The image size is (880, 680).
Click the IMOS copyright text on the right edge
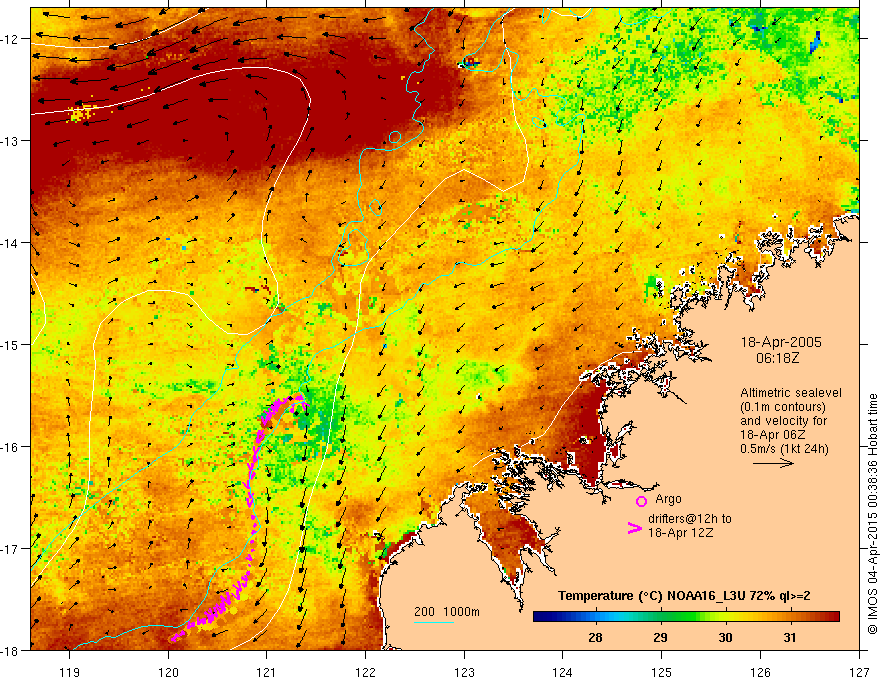click(x=872, y=514)
